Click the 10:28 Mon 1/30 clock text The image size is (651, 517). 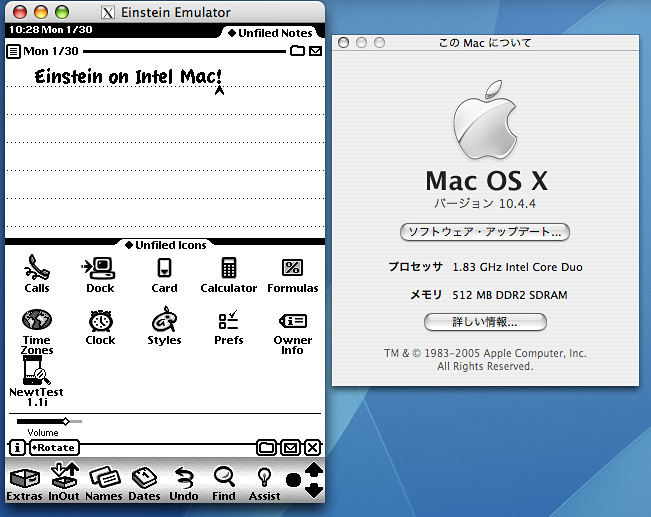point(50,29)
